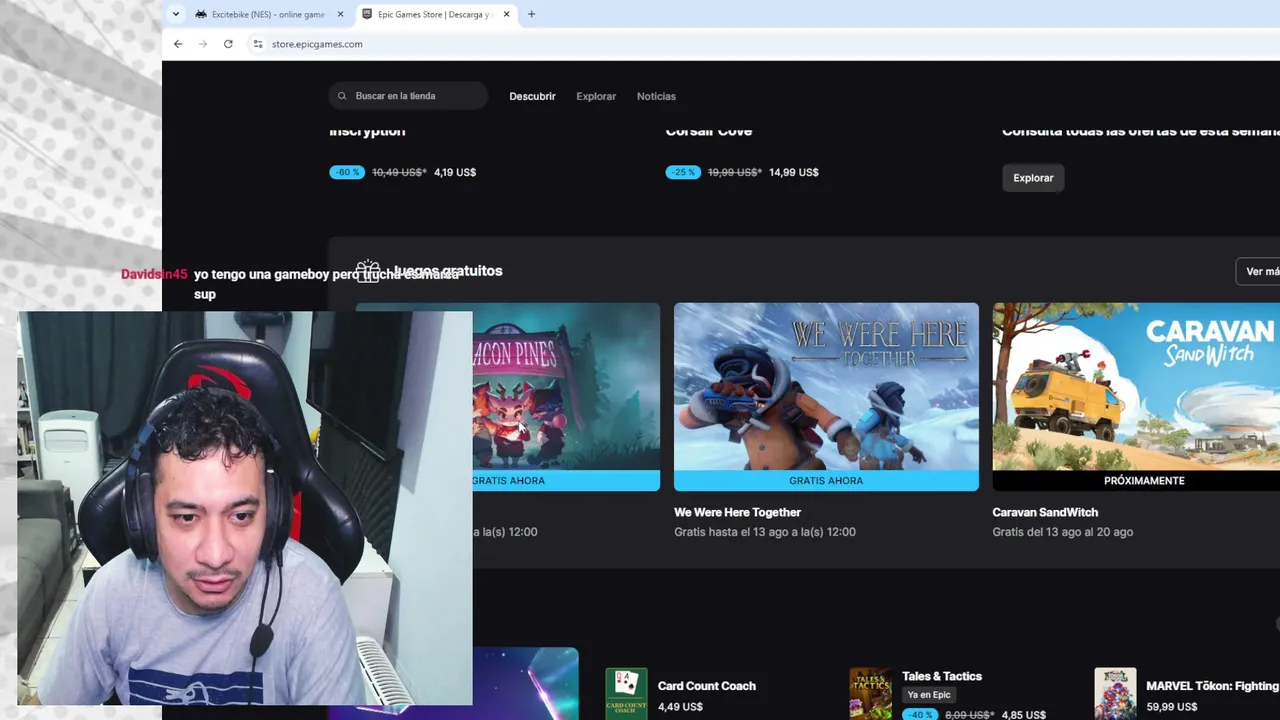The width and height of the screenshot is (1280, 720).
Task: Open a new browser tab
Action: pyautogui.click(x=531, y=14)
